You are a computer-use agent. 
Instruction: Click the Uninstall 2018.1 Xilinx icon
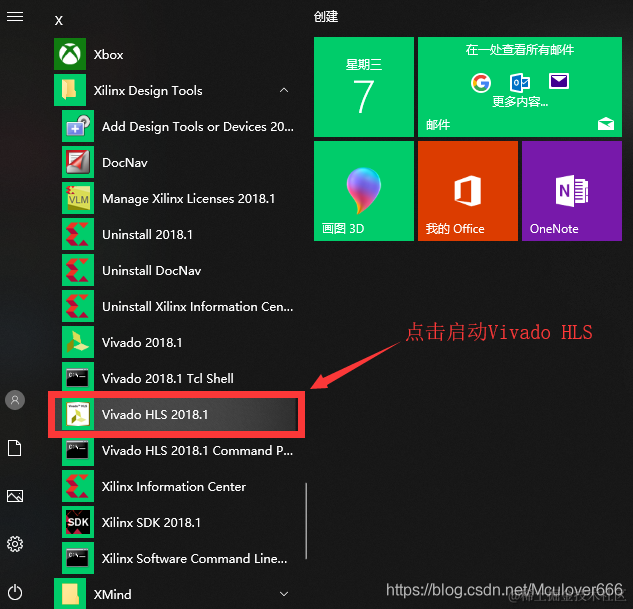pyautogui.click(x=78, y=234)
